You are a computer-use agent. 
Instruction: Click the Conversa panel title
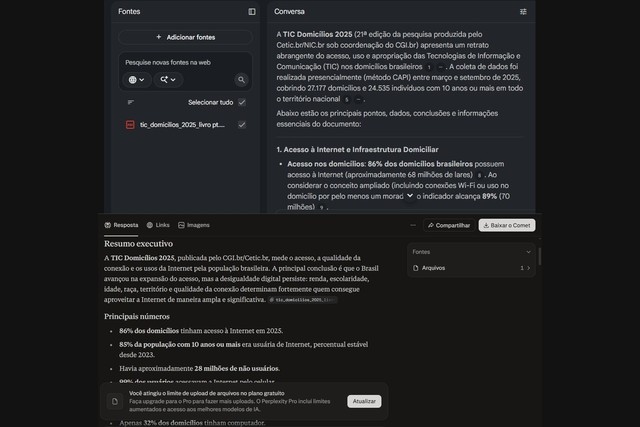click(289, 11)
